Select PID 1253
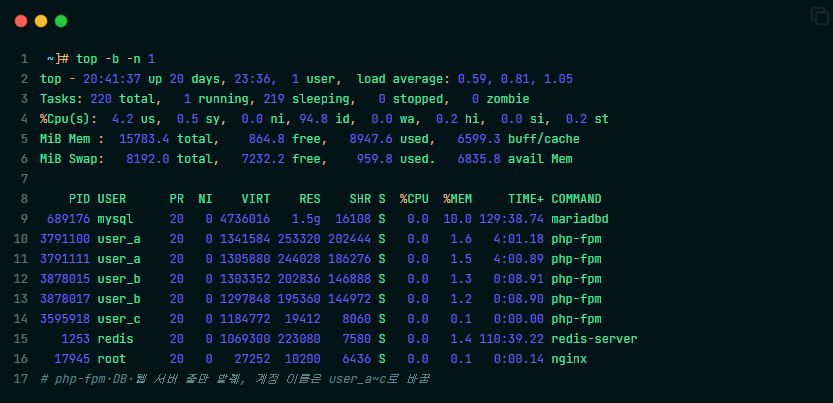 point(75,339)
